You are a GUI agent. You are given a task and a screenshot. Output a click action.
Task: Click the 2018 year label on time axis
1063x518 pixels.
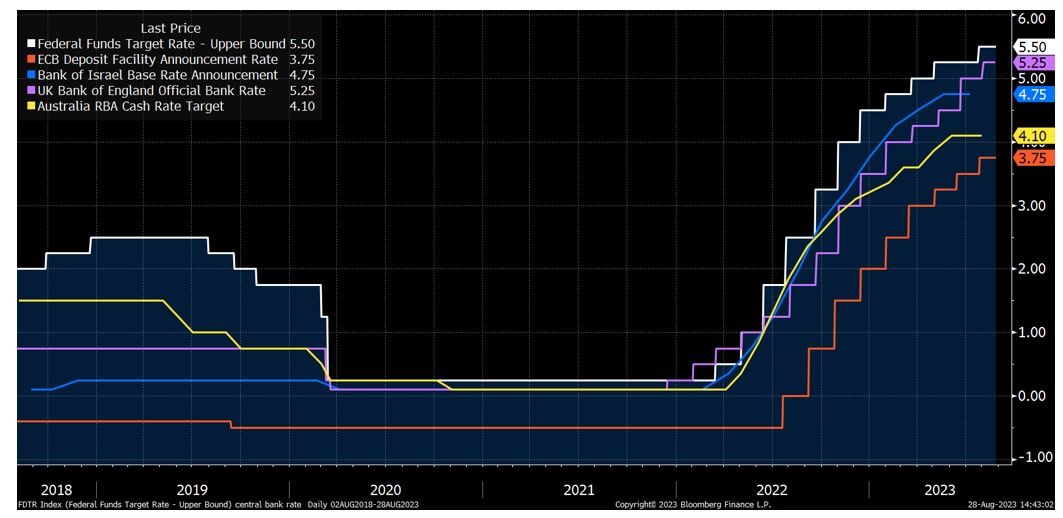click(56, 490)
